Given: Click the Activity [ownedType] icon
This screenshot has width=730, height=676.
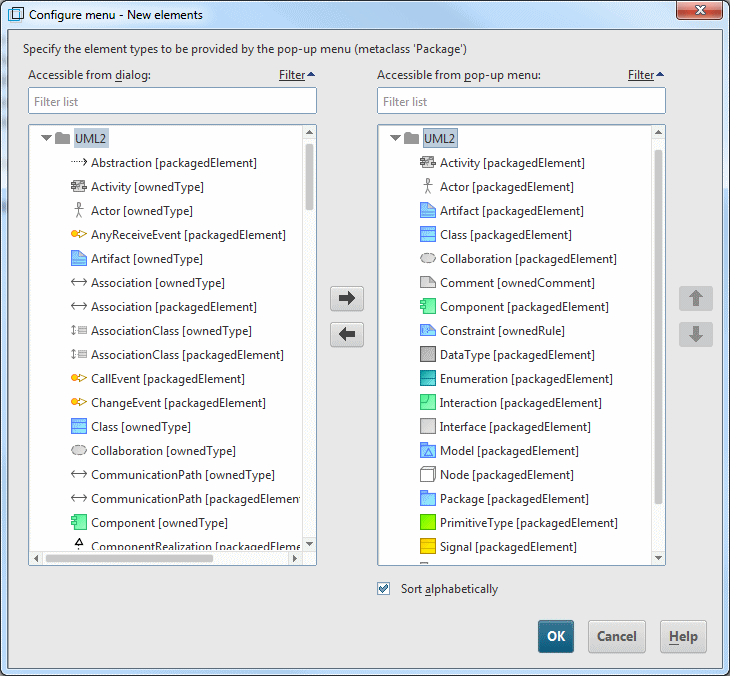Looking at the screenshot, I should [x=79, y=187].
